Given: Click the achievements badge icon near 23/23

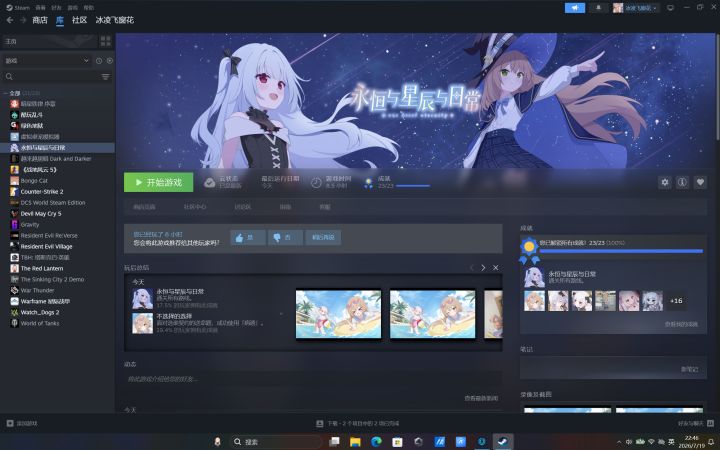Looking at the screenshot, I should point(368,183).
